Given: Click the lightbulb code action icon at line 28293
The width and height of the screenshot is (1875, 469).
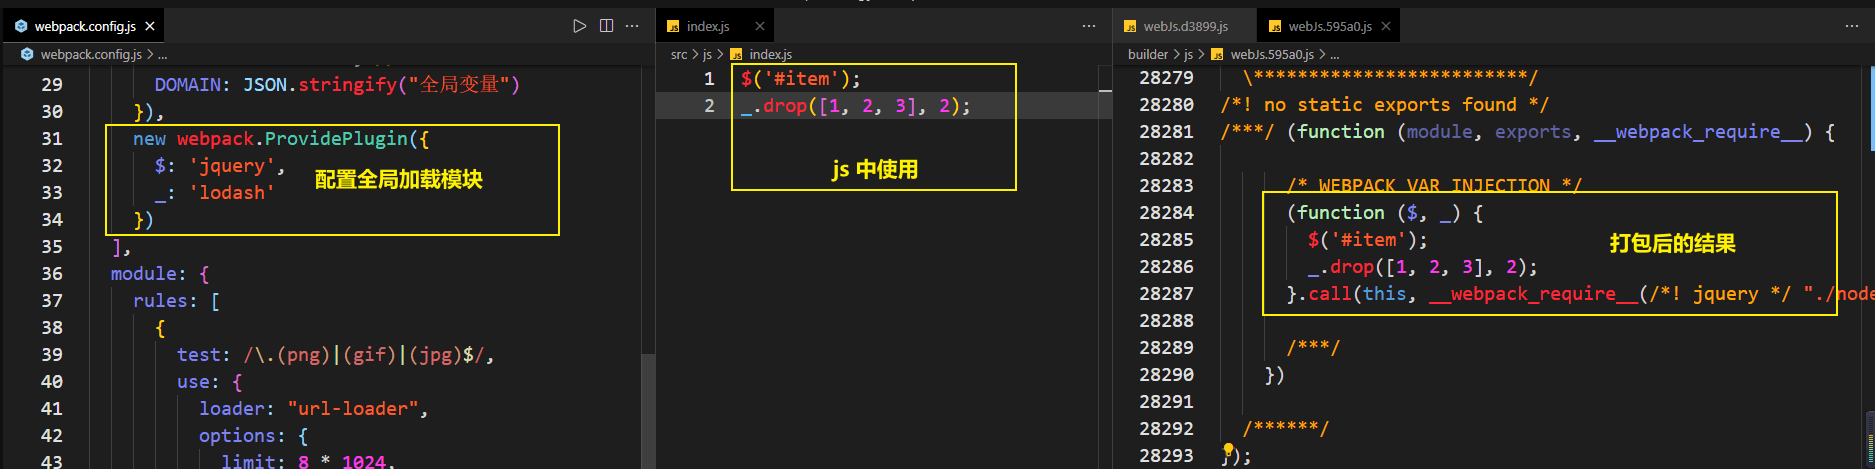Looking at the screenshot, I should pyautogui.click(x=1228, y=449).
